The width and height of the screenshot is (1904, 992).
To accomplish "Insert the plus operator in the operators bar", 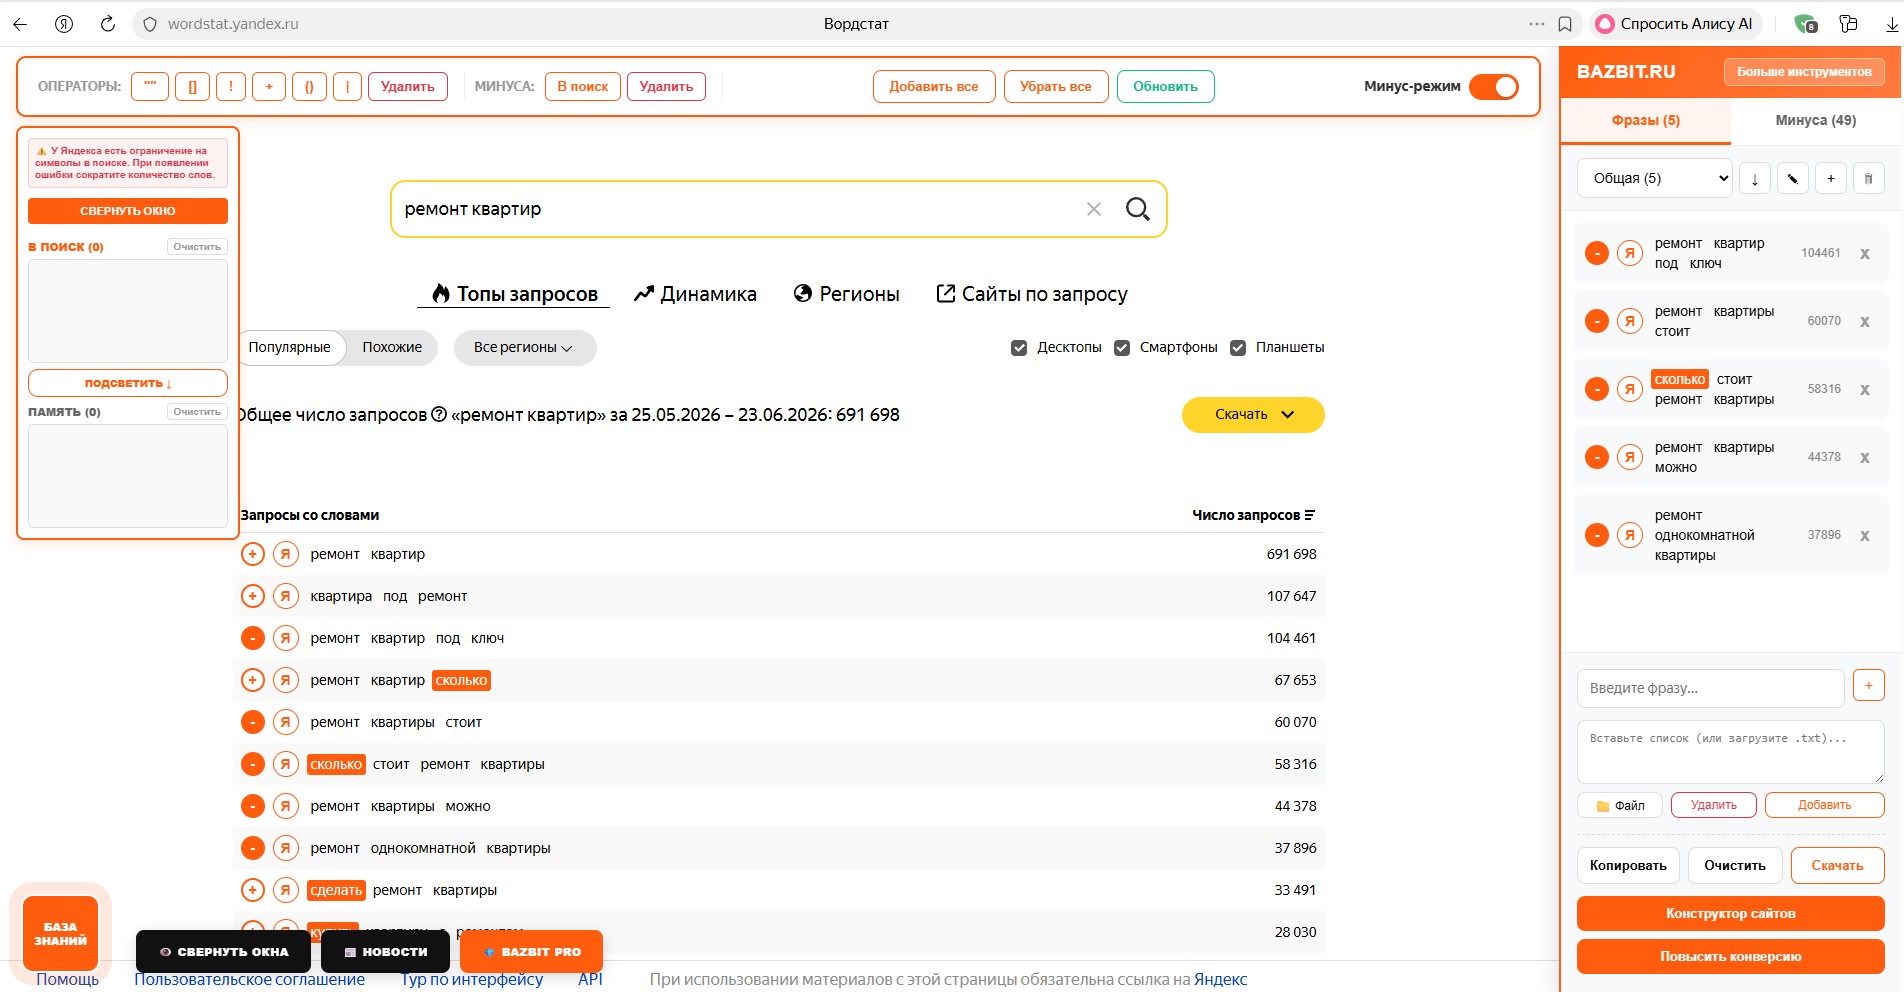I will click(x=269, y=87).
